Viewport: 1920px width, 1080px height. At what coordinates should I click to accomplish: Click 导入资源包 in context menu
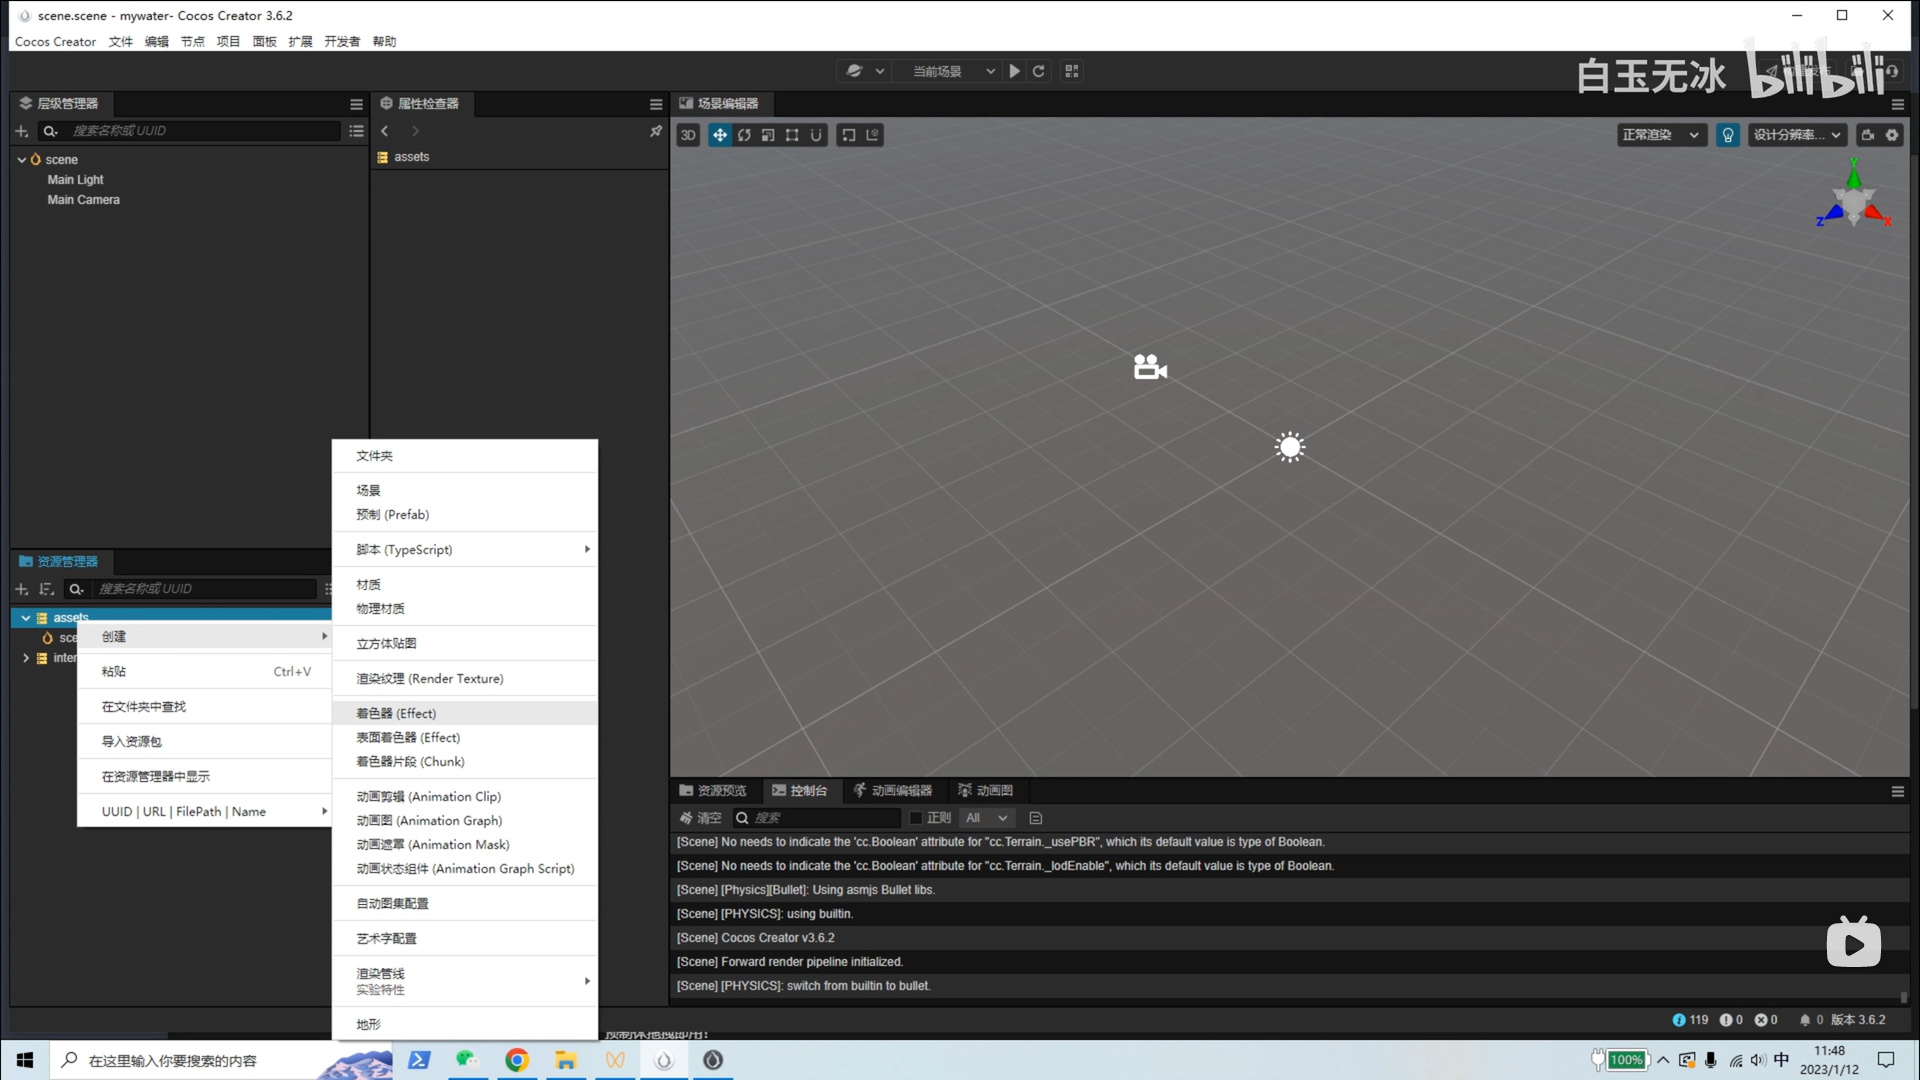(130, 741)
